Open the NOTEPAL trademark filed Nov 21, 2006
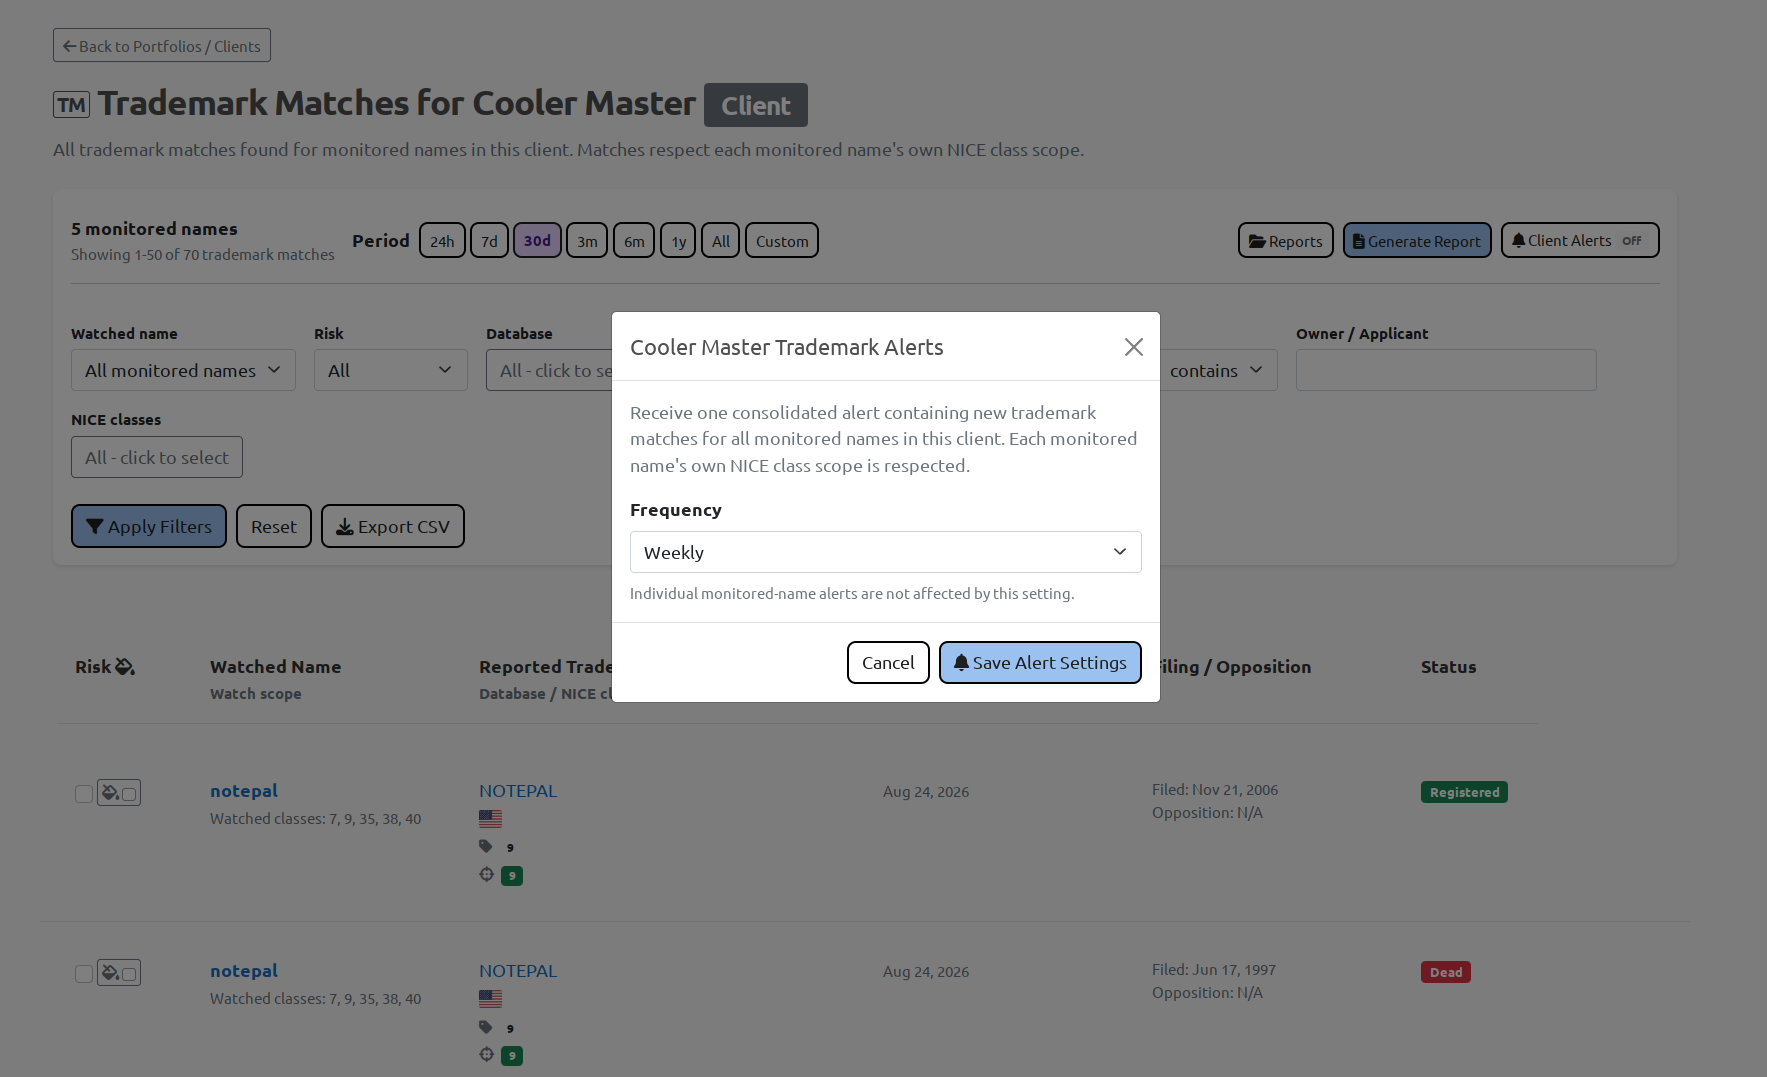Image resolution: width=1767 pixels, height=1077 pixels. pyautogui.click(x=518, y=790)
